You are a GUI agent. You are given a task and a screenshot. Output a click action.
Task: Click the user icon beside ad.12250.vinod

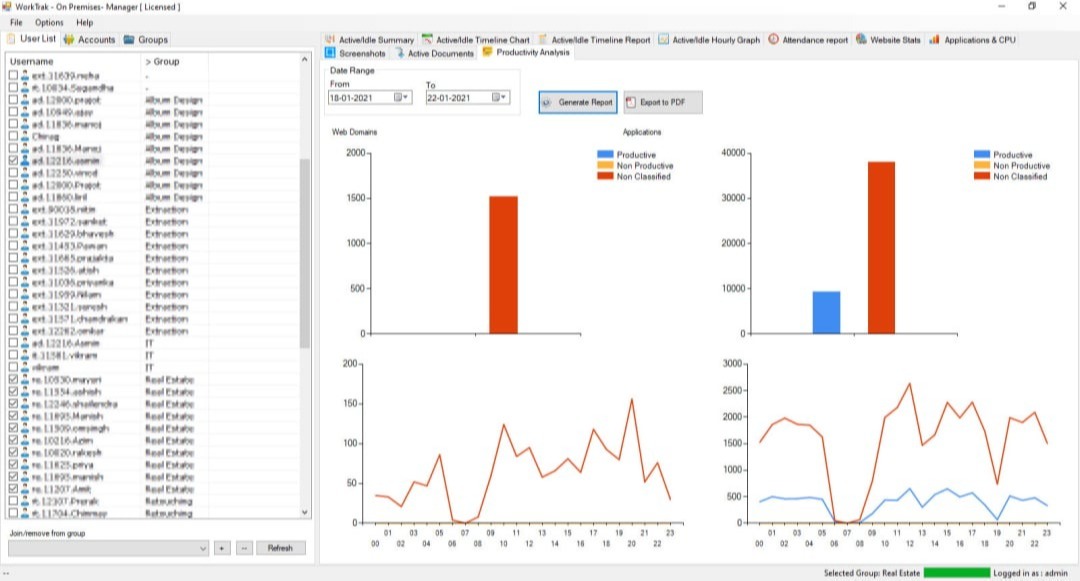click(x=25, y=173)
